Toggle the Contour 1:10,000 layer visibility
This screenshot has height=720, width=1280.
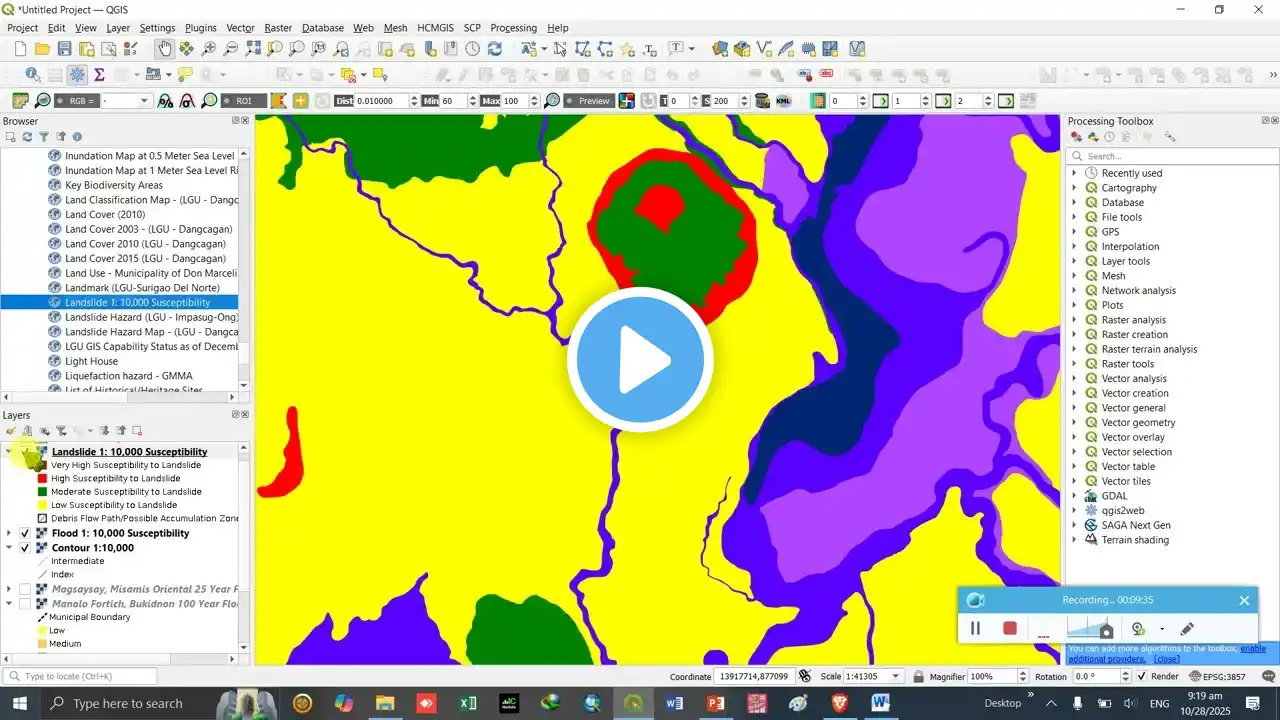coord(25,548)
